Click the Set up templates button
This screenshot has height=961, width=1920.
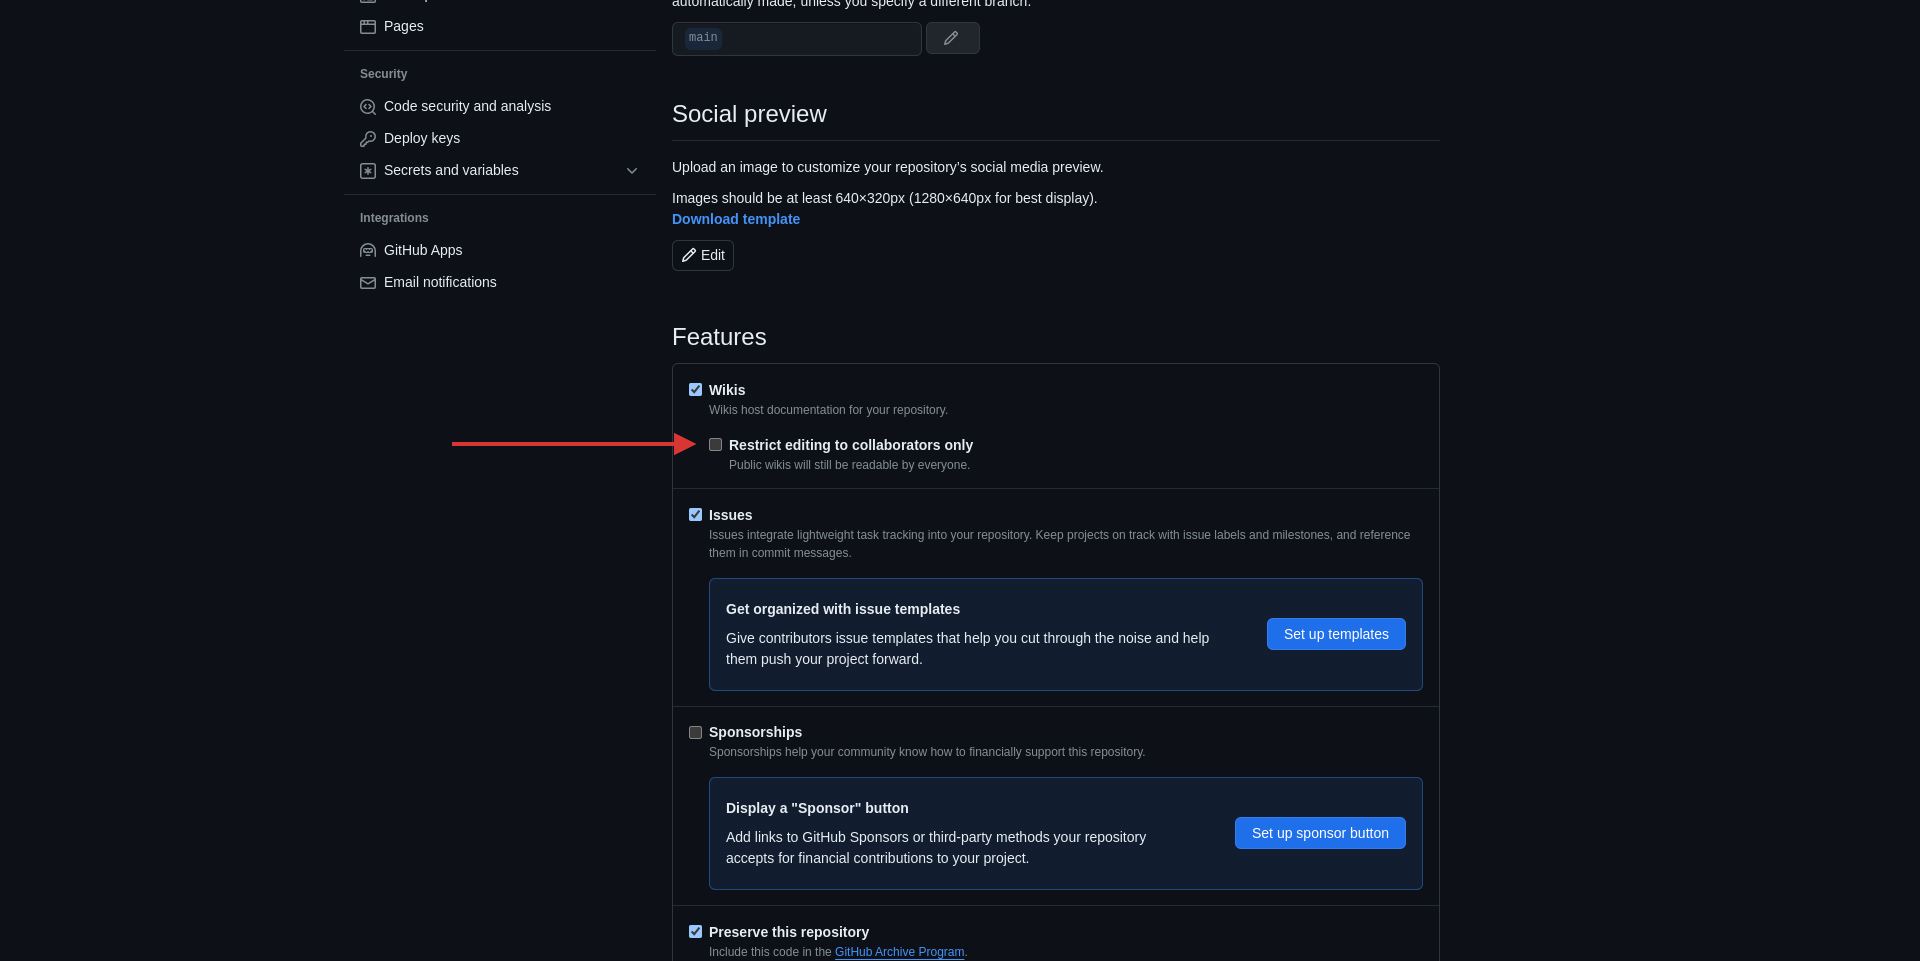pyautogui.click(x=1336, y=634)
